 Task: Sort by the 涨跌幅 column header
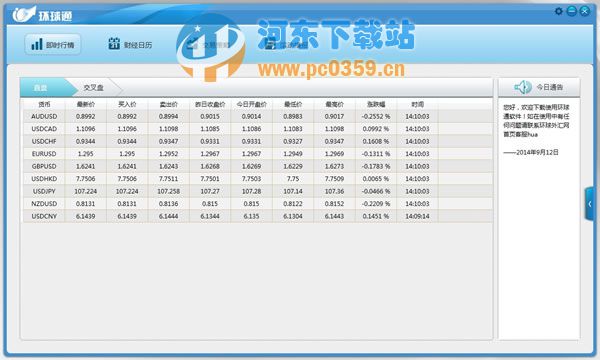pos(376,104)
